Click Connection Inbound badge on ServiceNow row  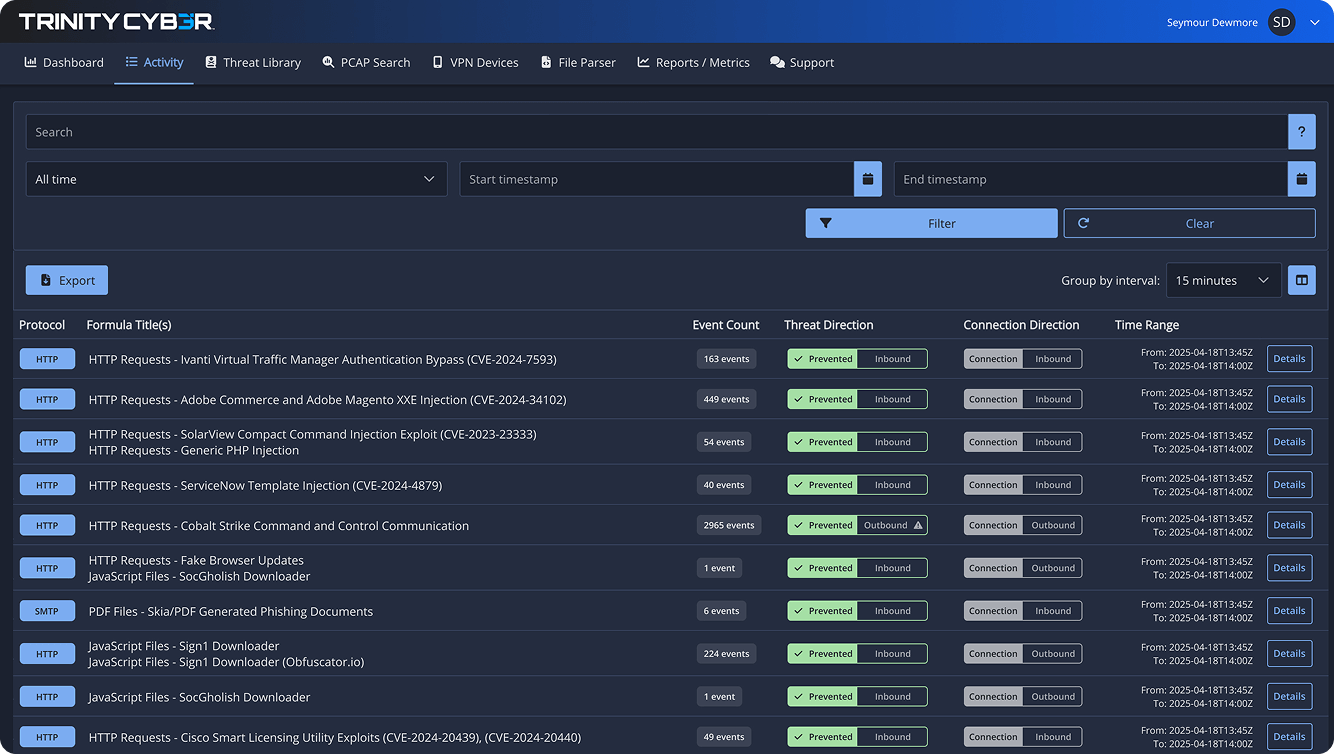click(1023, 485)
